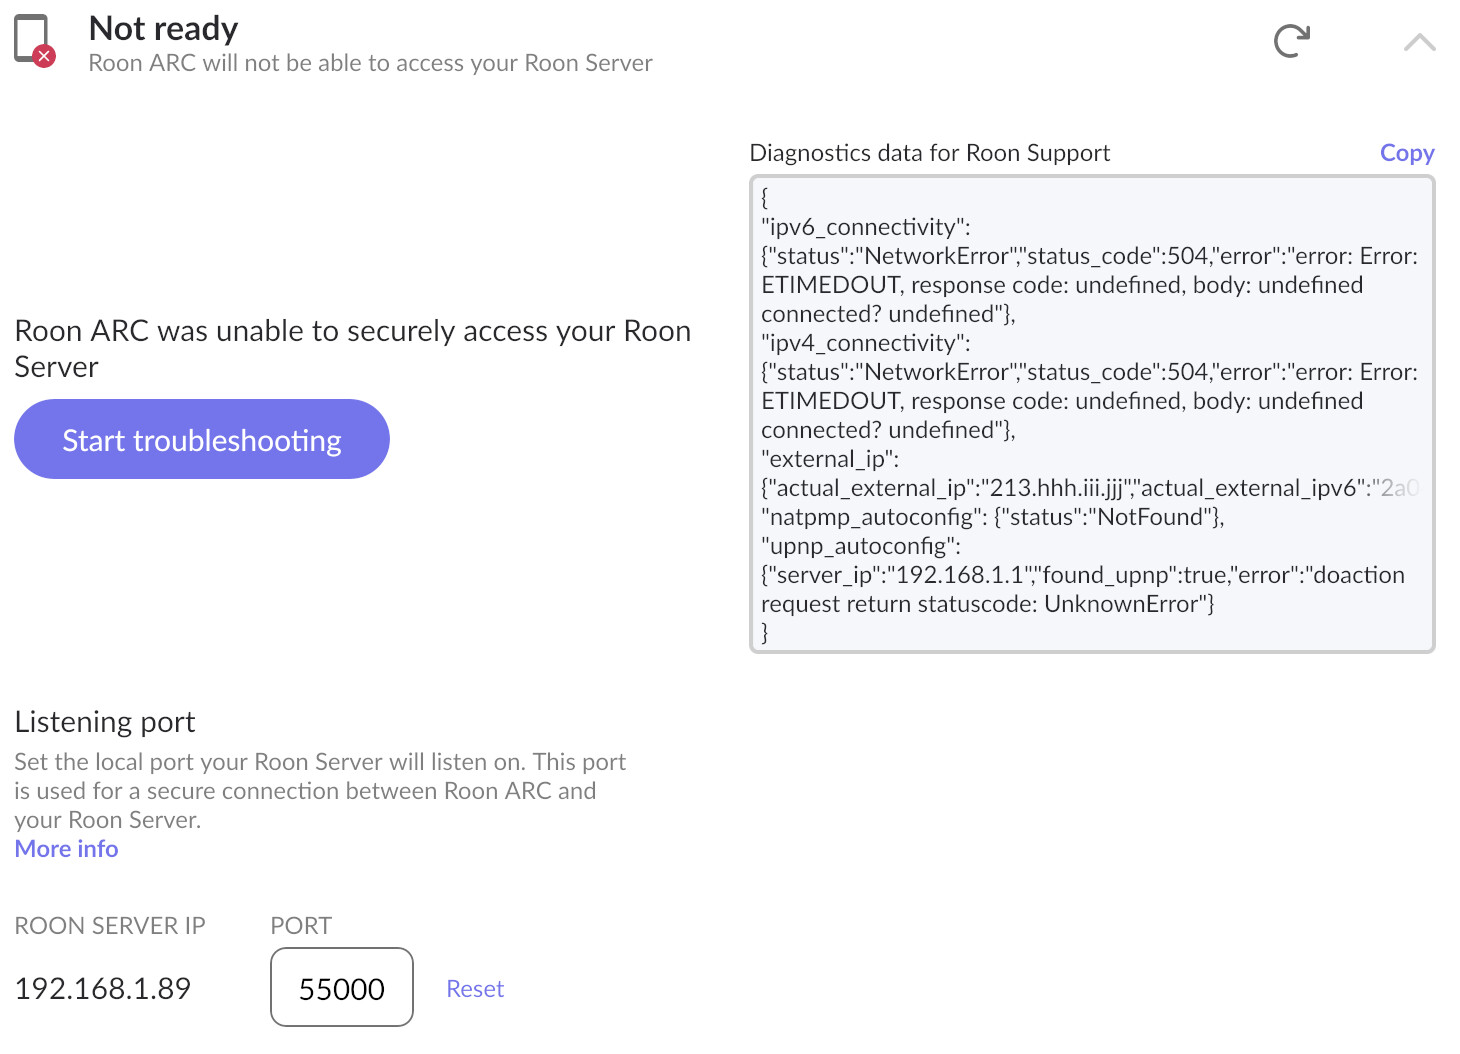Collapse the Not ready section using the chevron
The height and width of the screenshot is (1054, 1460).
pyautogui.click(x=1419, y=44)
